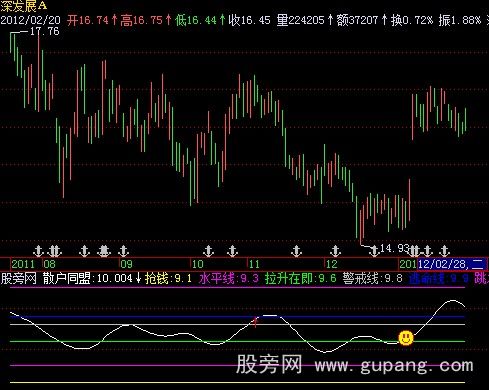Image resolution: width=489 pixels, height=390 pixels.
Task: Click the closing price 收16.45
Action: click(249, 20)
